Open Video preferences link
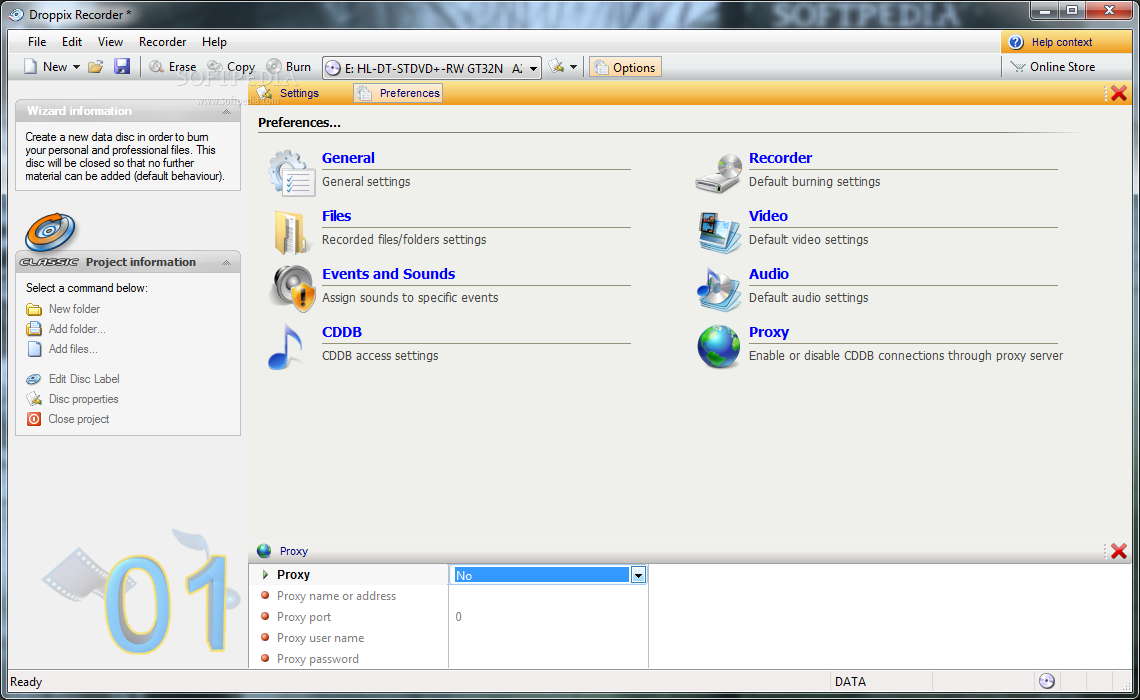1140x700 pixels. 768,216
